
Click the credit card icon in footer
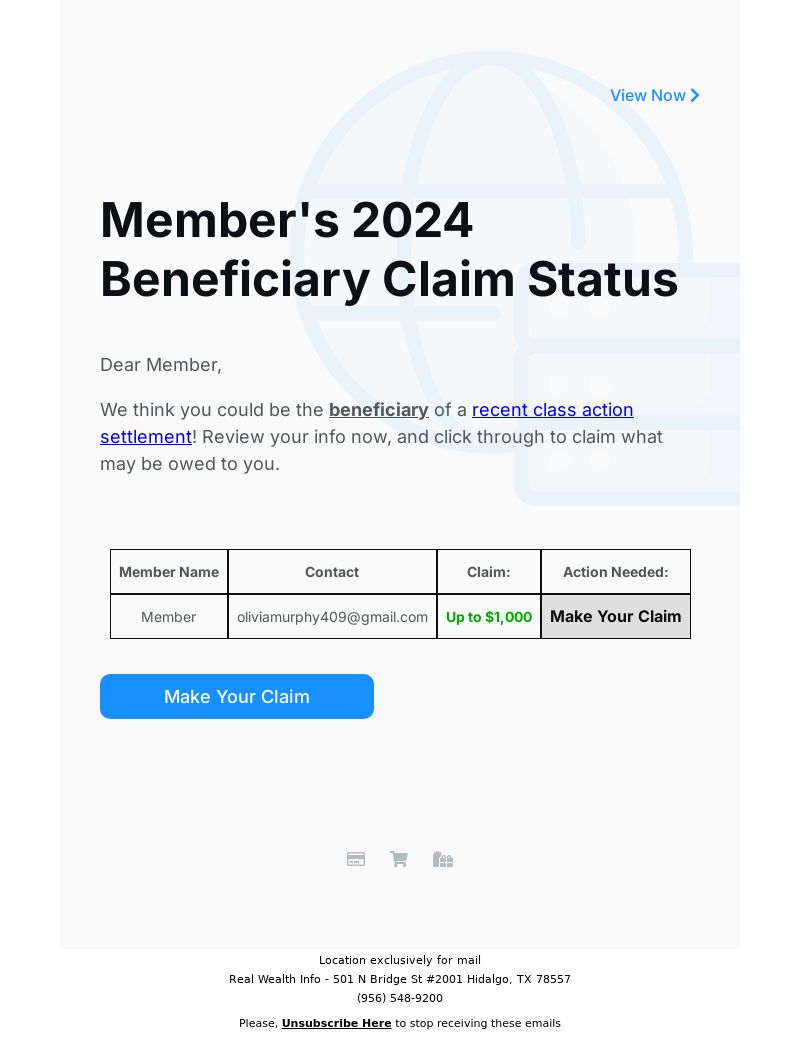(x=356, y=859)
